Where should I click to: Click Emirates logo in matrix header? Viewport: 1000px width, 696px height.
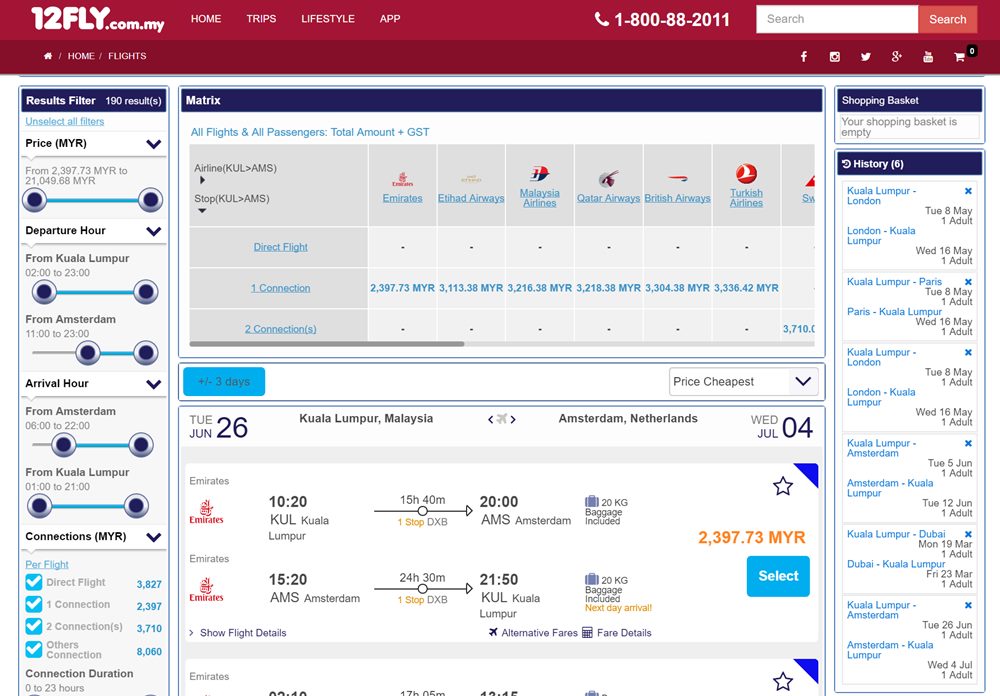click(402, 179)
